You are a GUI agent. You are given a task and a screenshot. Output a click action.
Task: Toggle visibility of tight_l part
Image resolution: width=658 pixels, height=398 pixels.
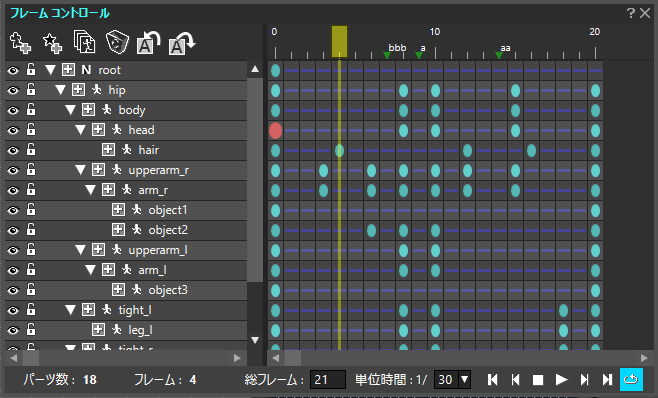coord(13,310)
